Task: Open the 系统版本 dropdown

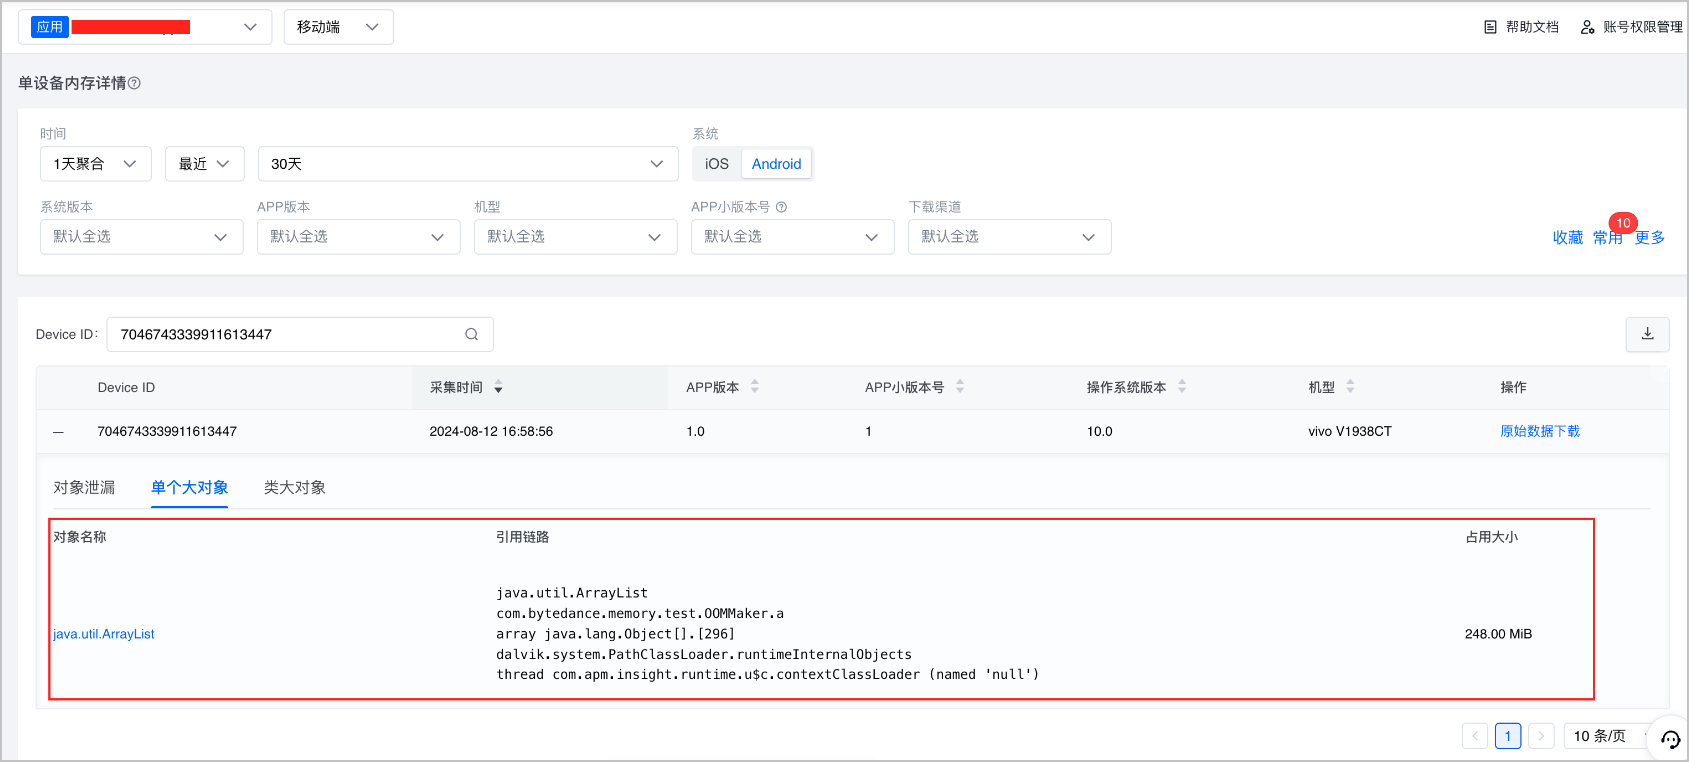Action: pyautogui.click(x=142, y=237)
